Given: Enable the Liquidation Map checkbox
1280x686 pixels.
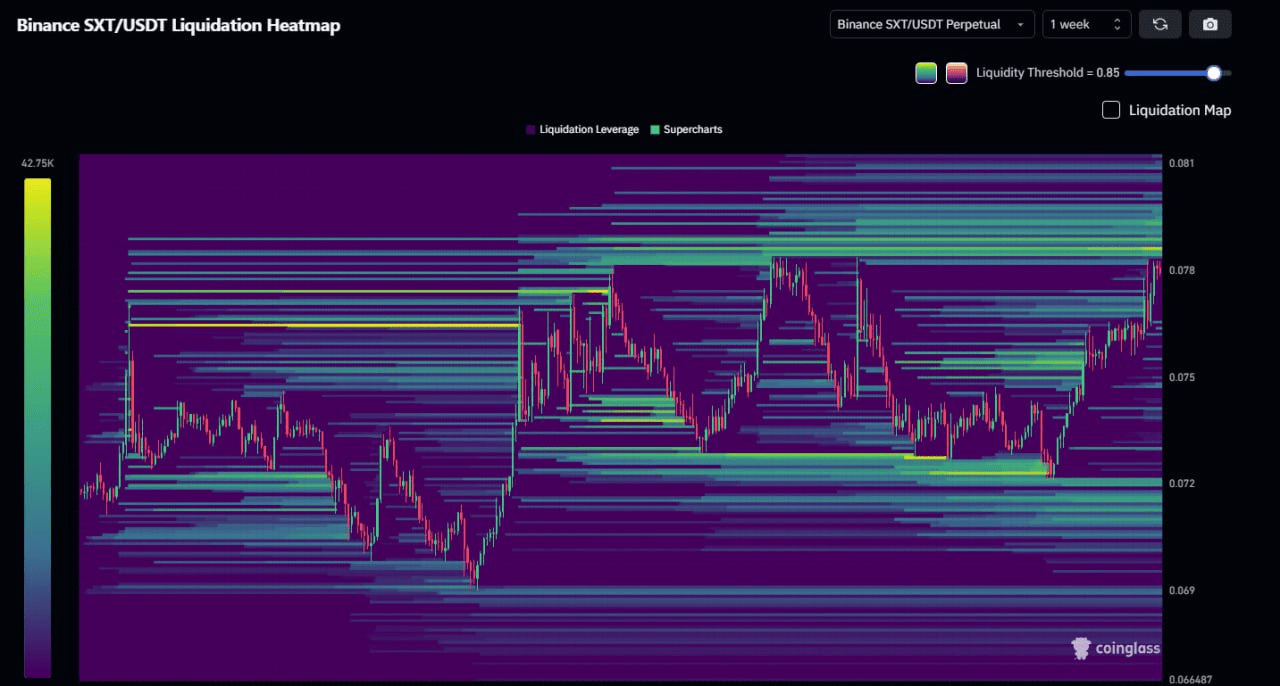Looking at the screenshot, I should pyautogui.click(x=1111, y=110).
